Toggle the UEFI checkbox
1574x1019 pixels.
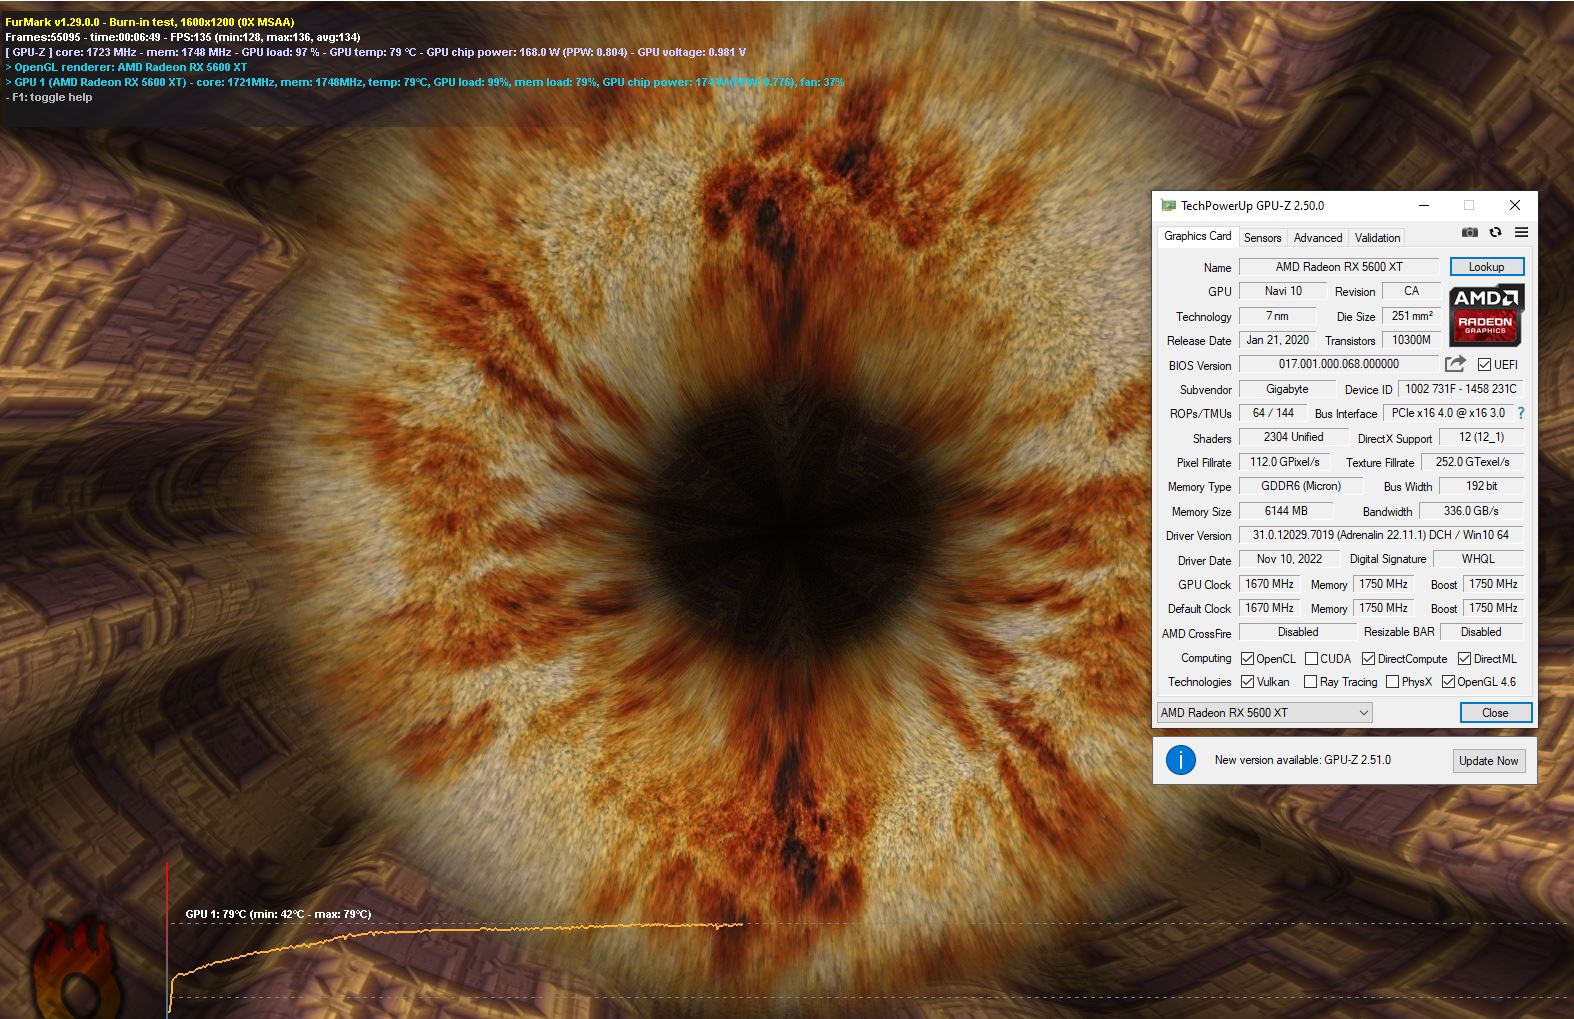1484,365
